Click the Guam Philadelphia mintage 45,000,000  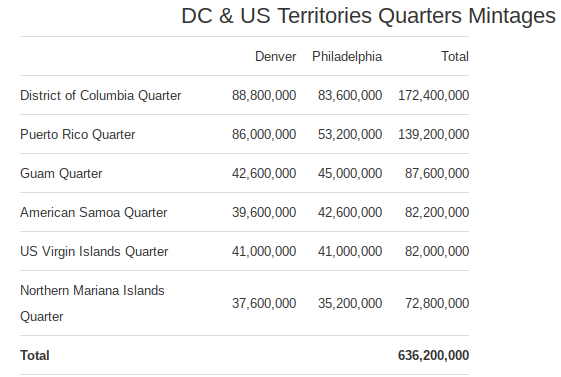coord(350,173)
